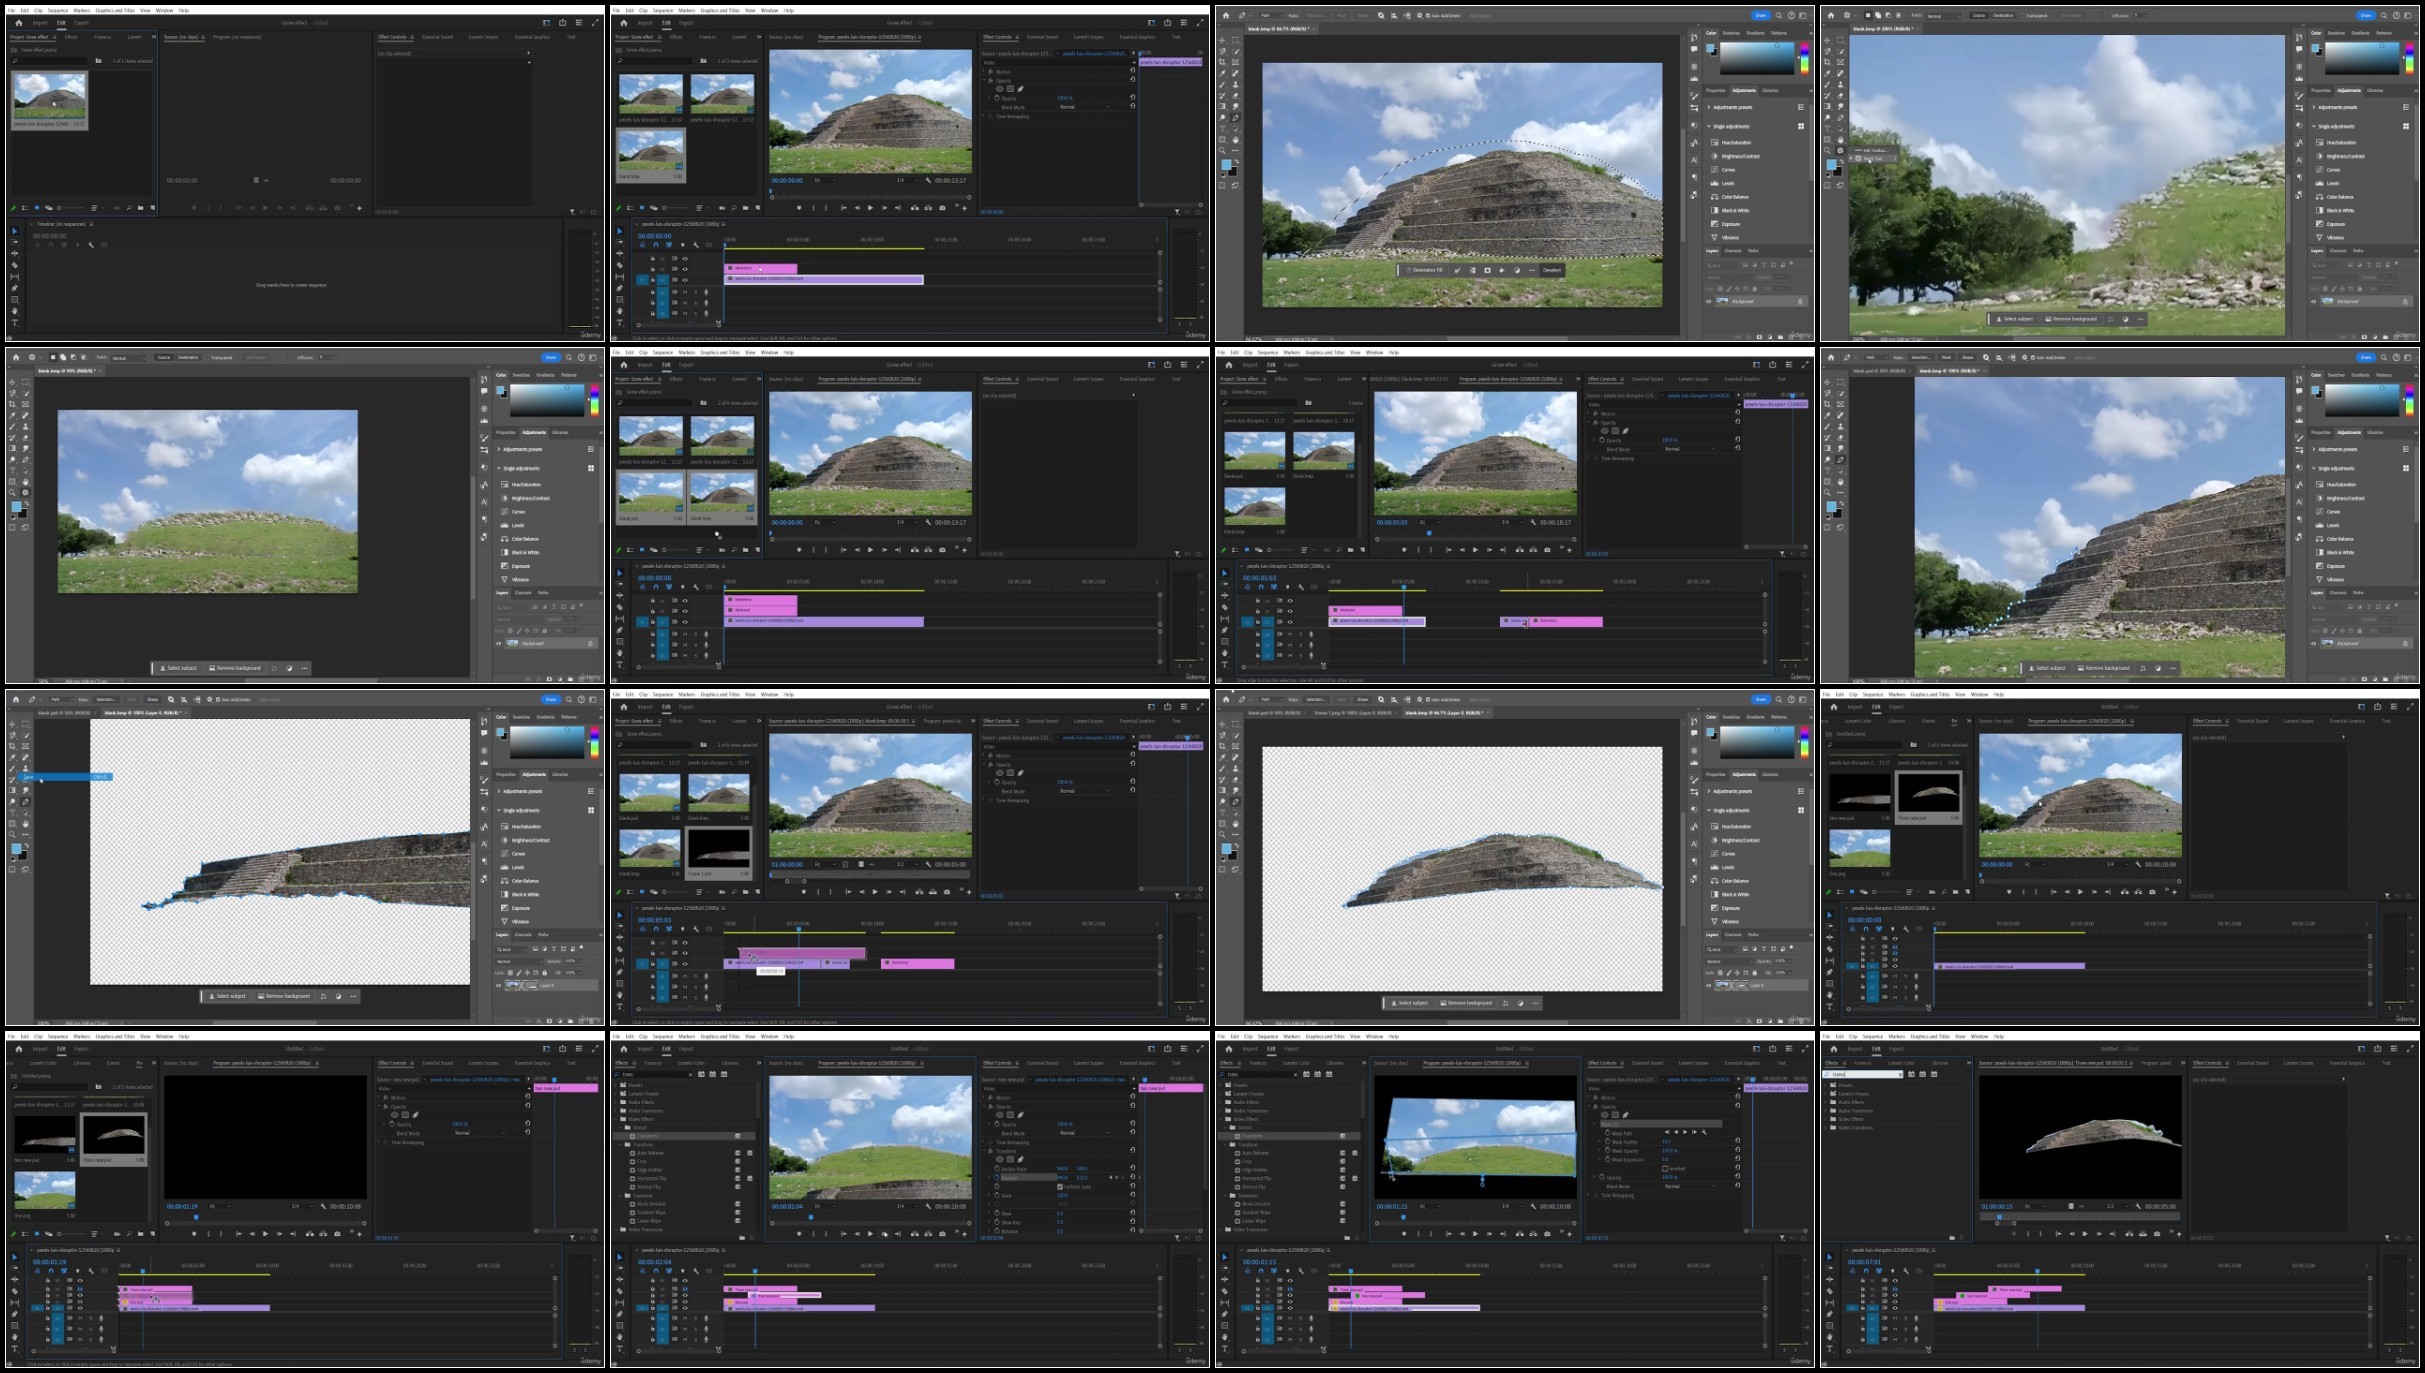Screen dimensions: 2425x1373
Task: Click the Essential Sound tab in the Uniform Scale Premiere window
Action: [1042, 1063]
